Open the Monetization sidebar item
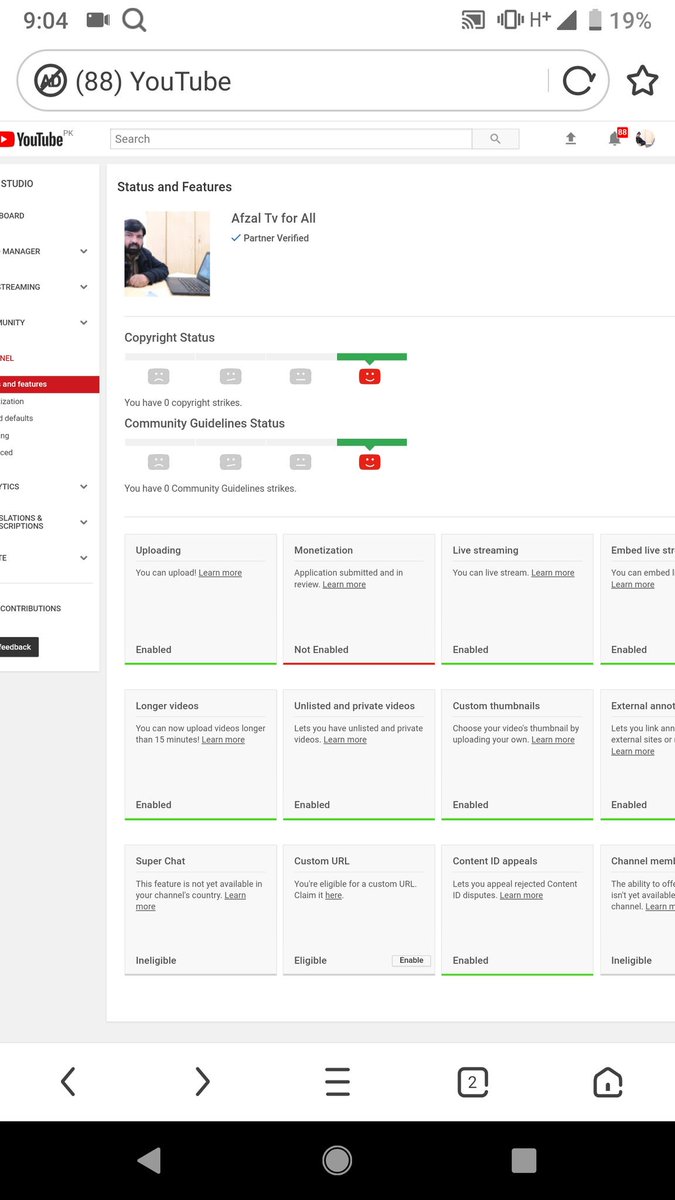 13,401
